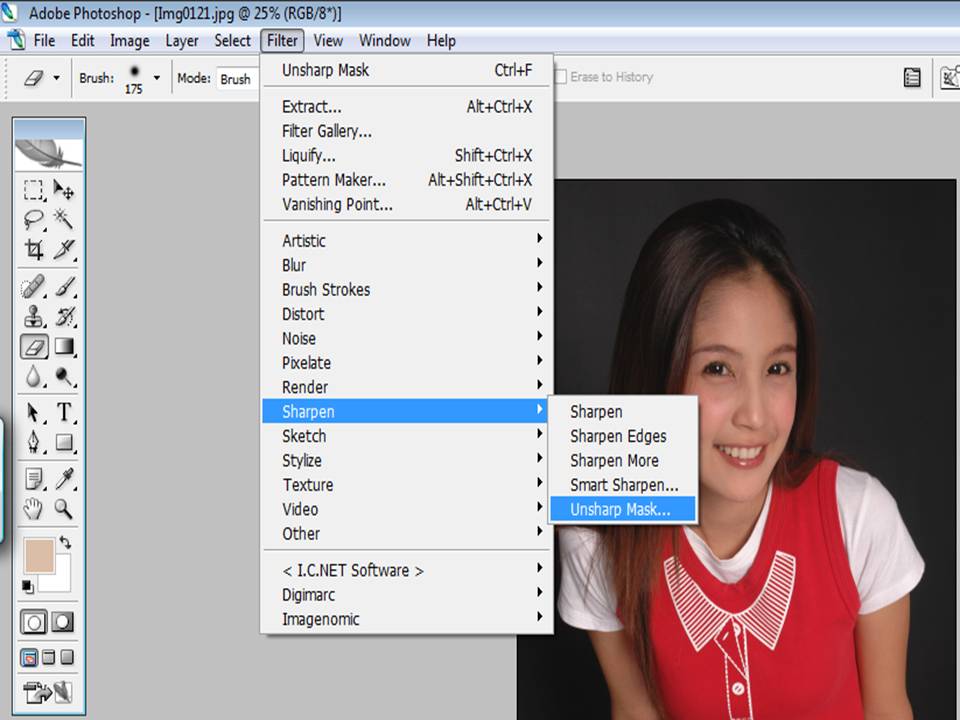Viewport: 960px width, 720px height.
Task: Choose Sharpen Edges filter
Action: pyautogui.click(x=623, y=435)
